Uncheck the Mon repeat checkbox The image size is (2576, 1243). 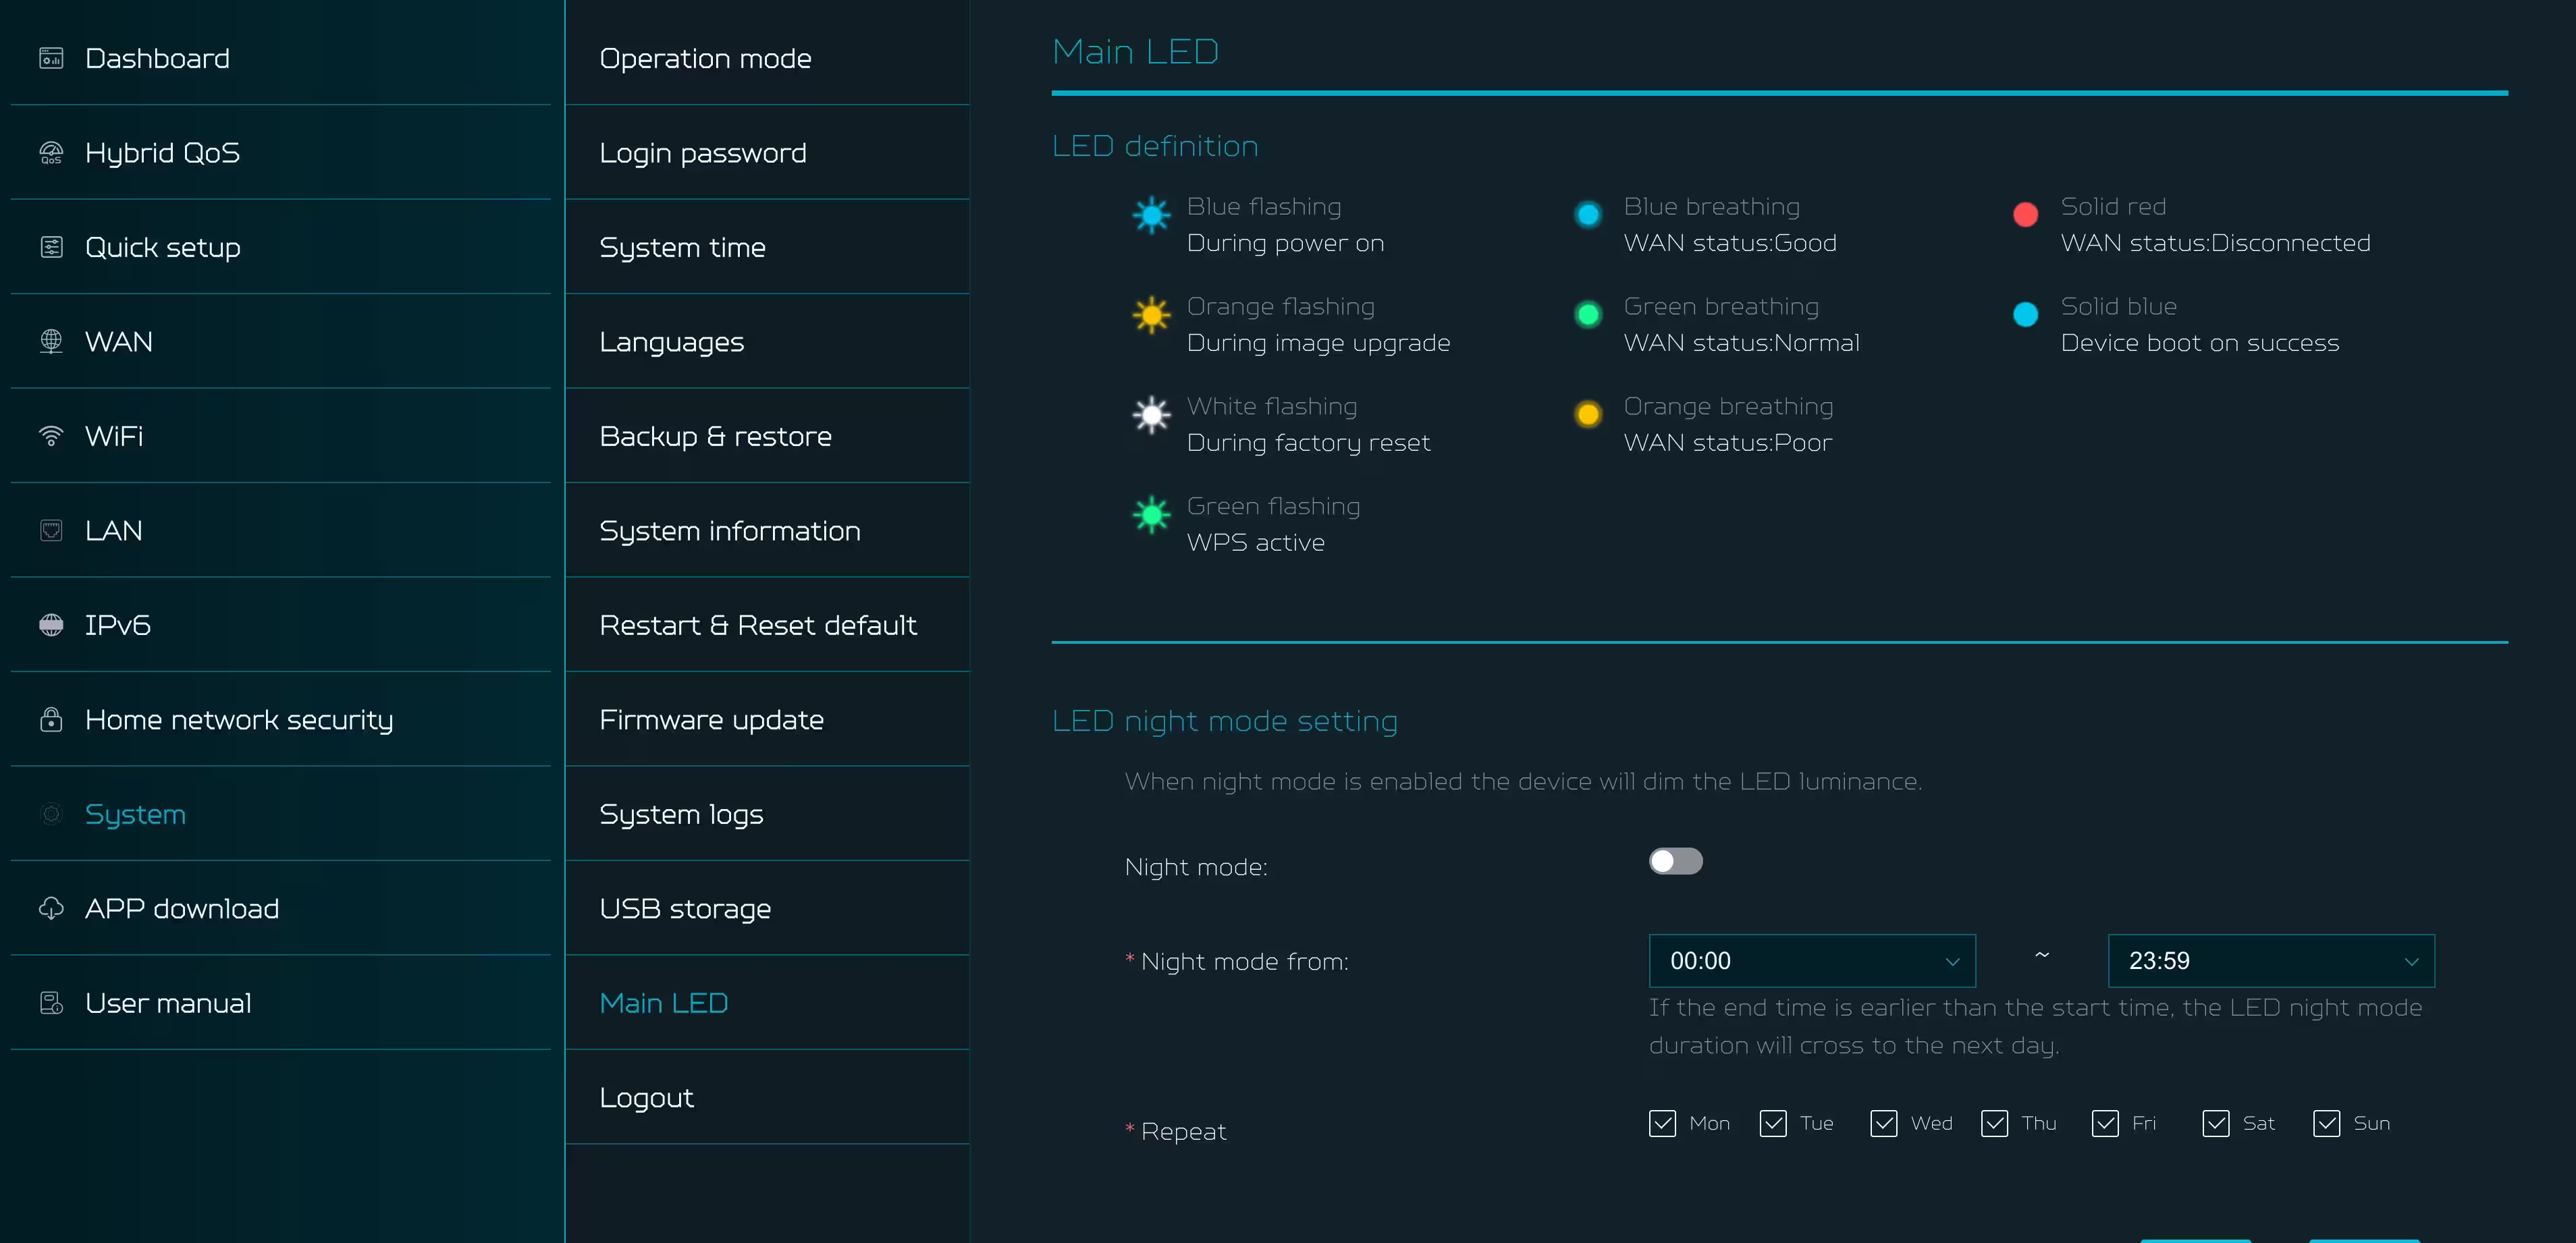(x=1662, y=1123)
